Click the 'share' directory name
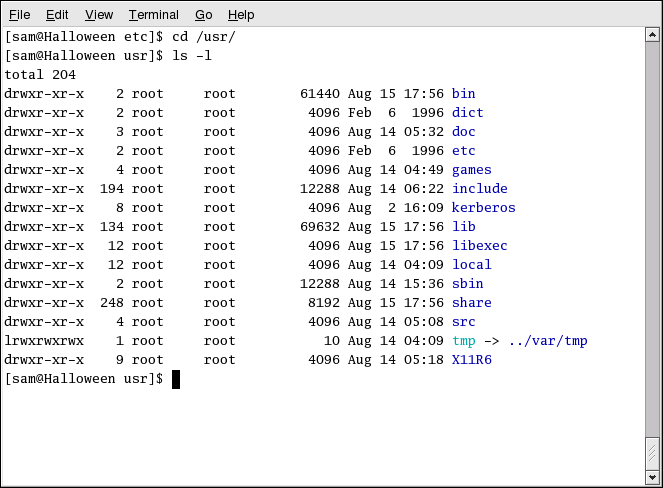Viewport: 663px width, 488px height. coord(472,303)
